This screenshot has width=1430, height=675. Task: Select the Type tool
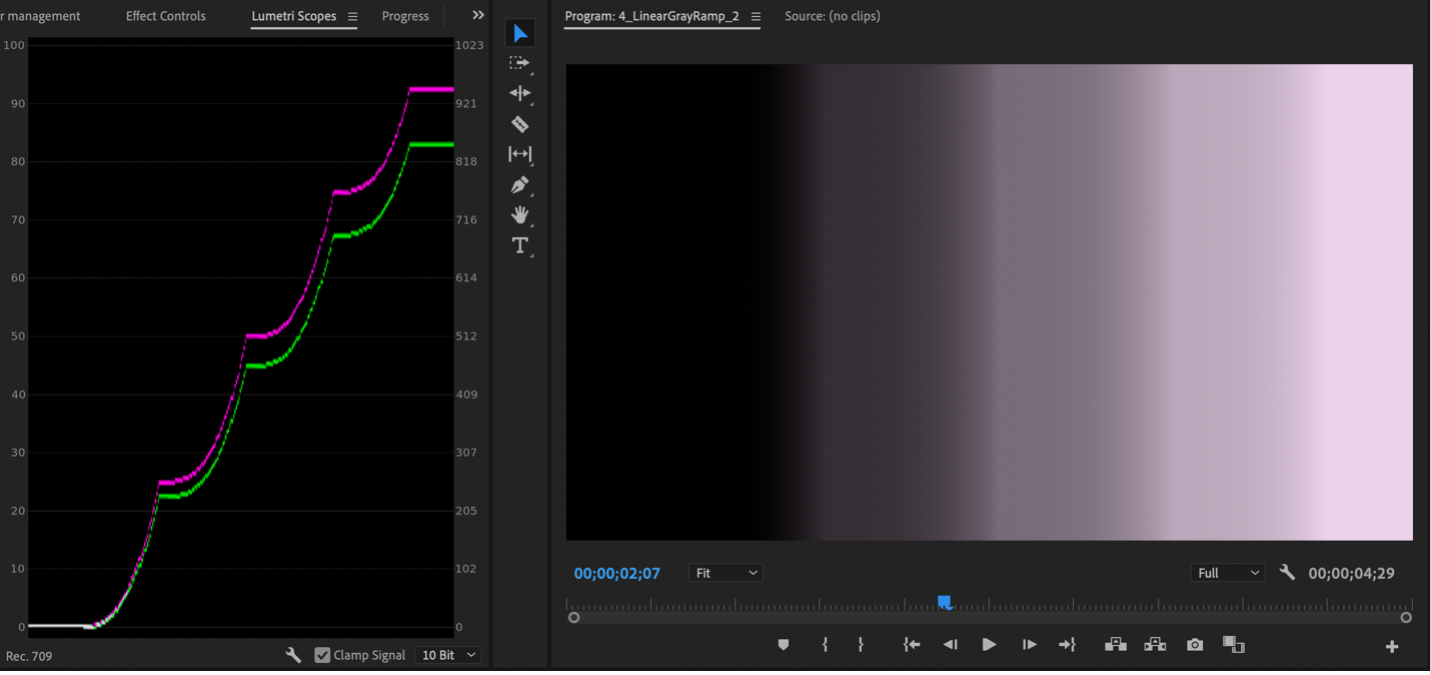pyautogui.click(x=520, y=245)
